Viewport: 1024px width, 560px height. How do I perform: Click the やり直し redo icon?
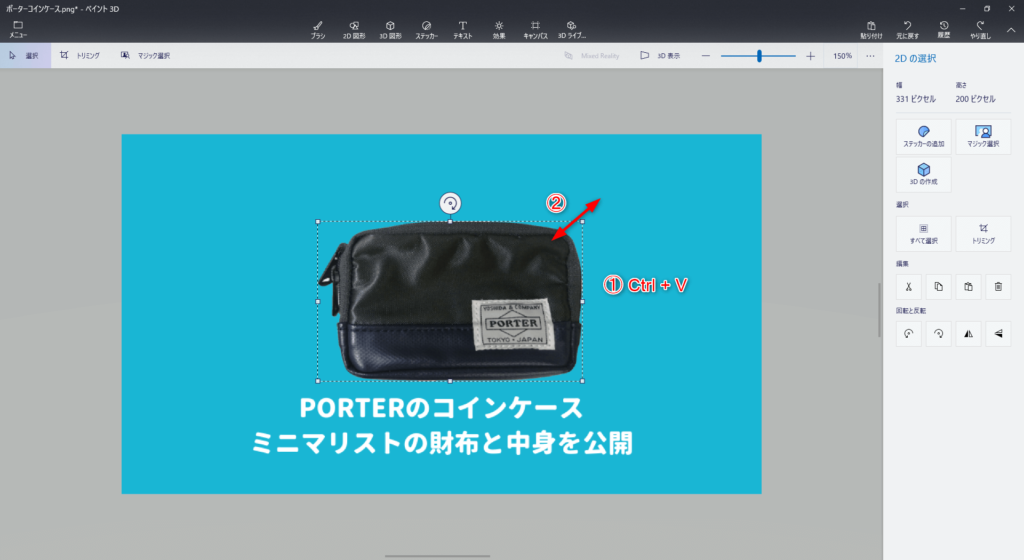point(980,29)
